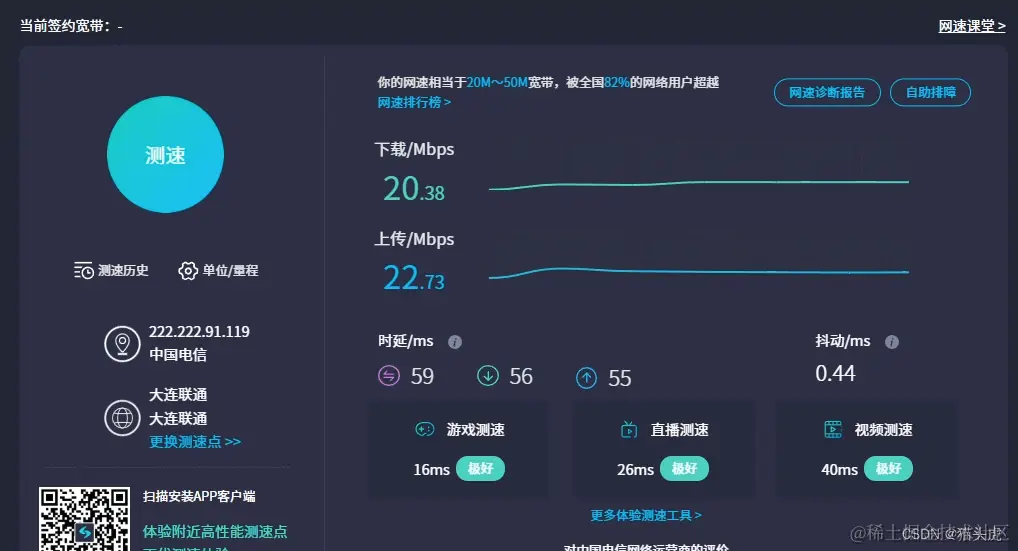Click the download speed line chart
1018x551 pixels.
pos(699,185)
